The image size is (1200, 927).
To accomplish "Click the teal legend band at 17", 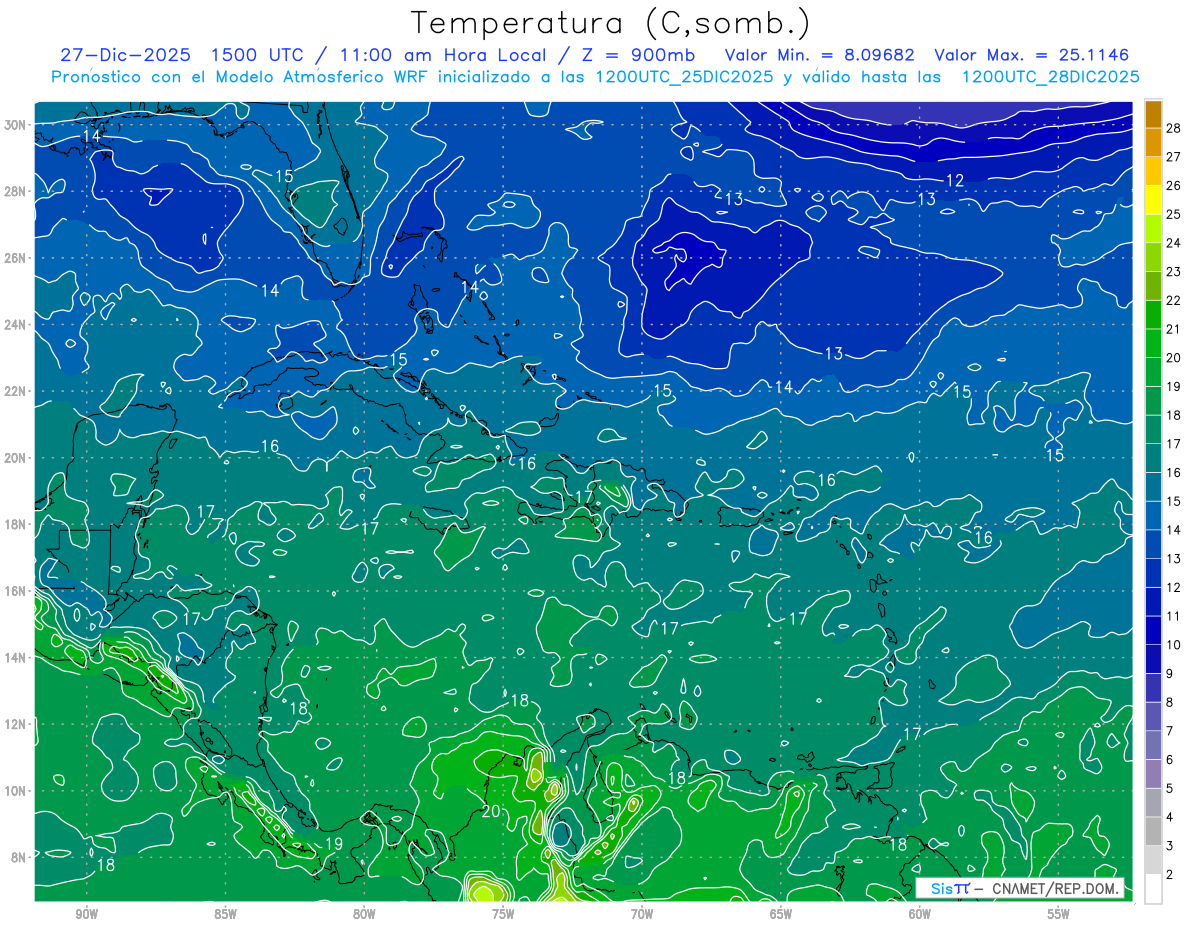I will coord(1153,430).
